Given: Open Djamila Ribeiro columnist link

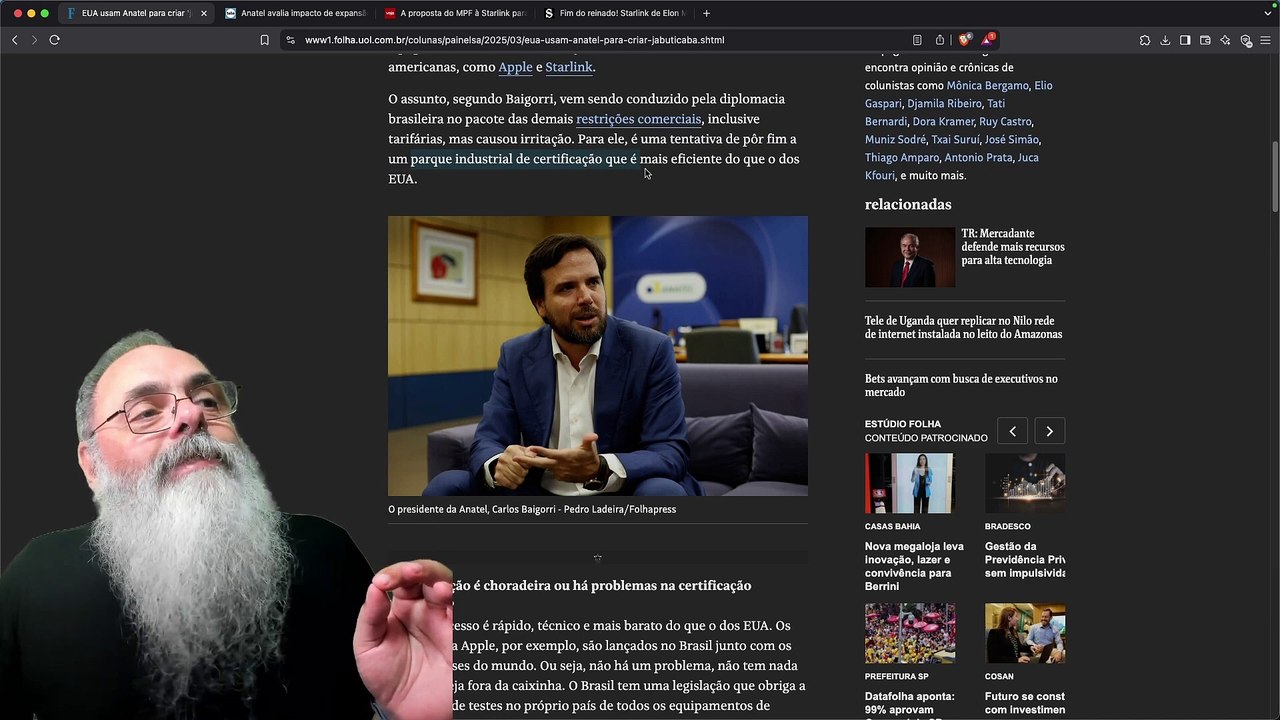Looking at the screenshot, I should (944, 104).
